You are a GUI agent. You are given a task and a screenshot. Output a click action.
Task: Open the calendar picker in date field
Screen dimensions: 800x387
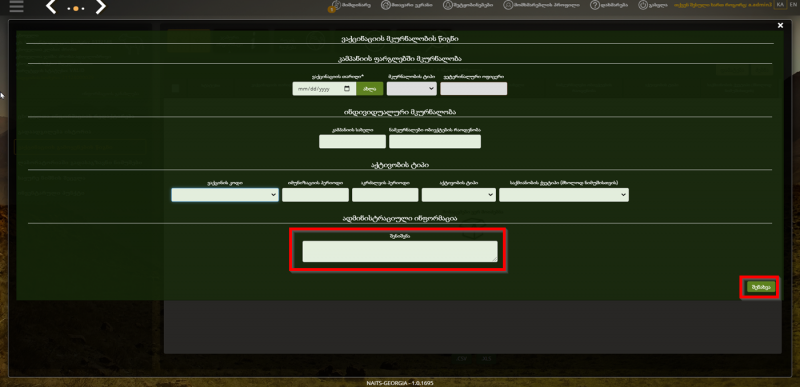pyautogui.click(x=347, y=89)
